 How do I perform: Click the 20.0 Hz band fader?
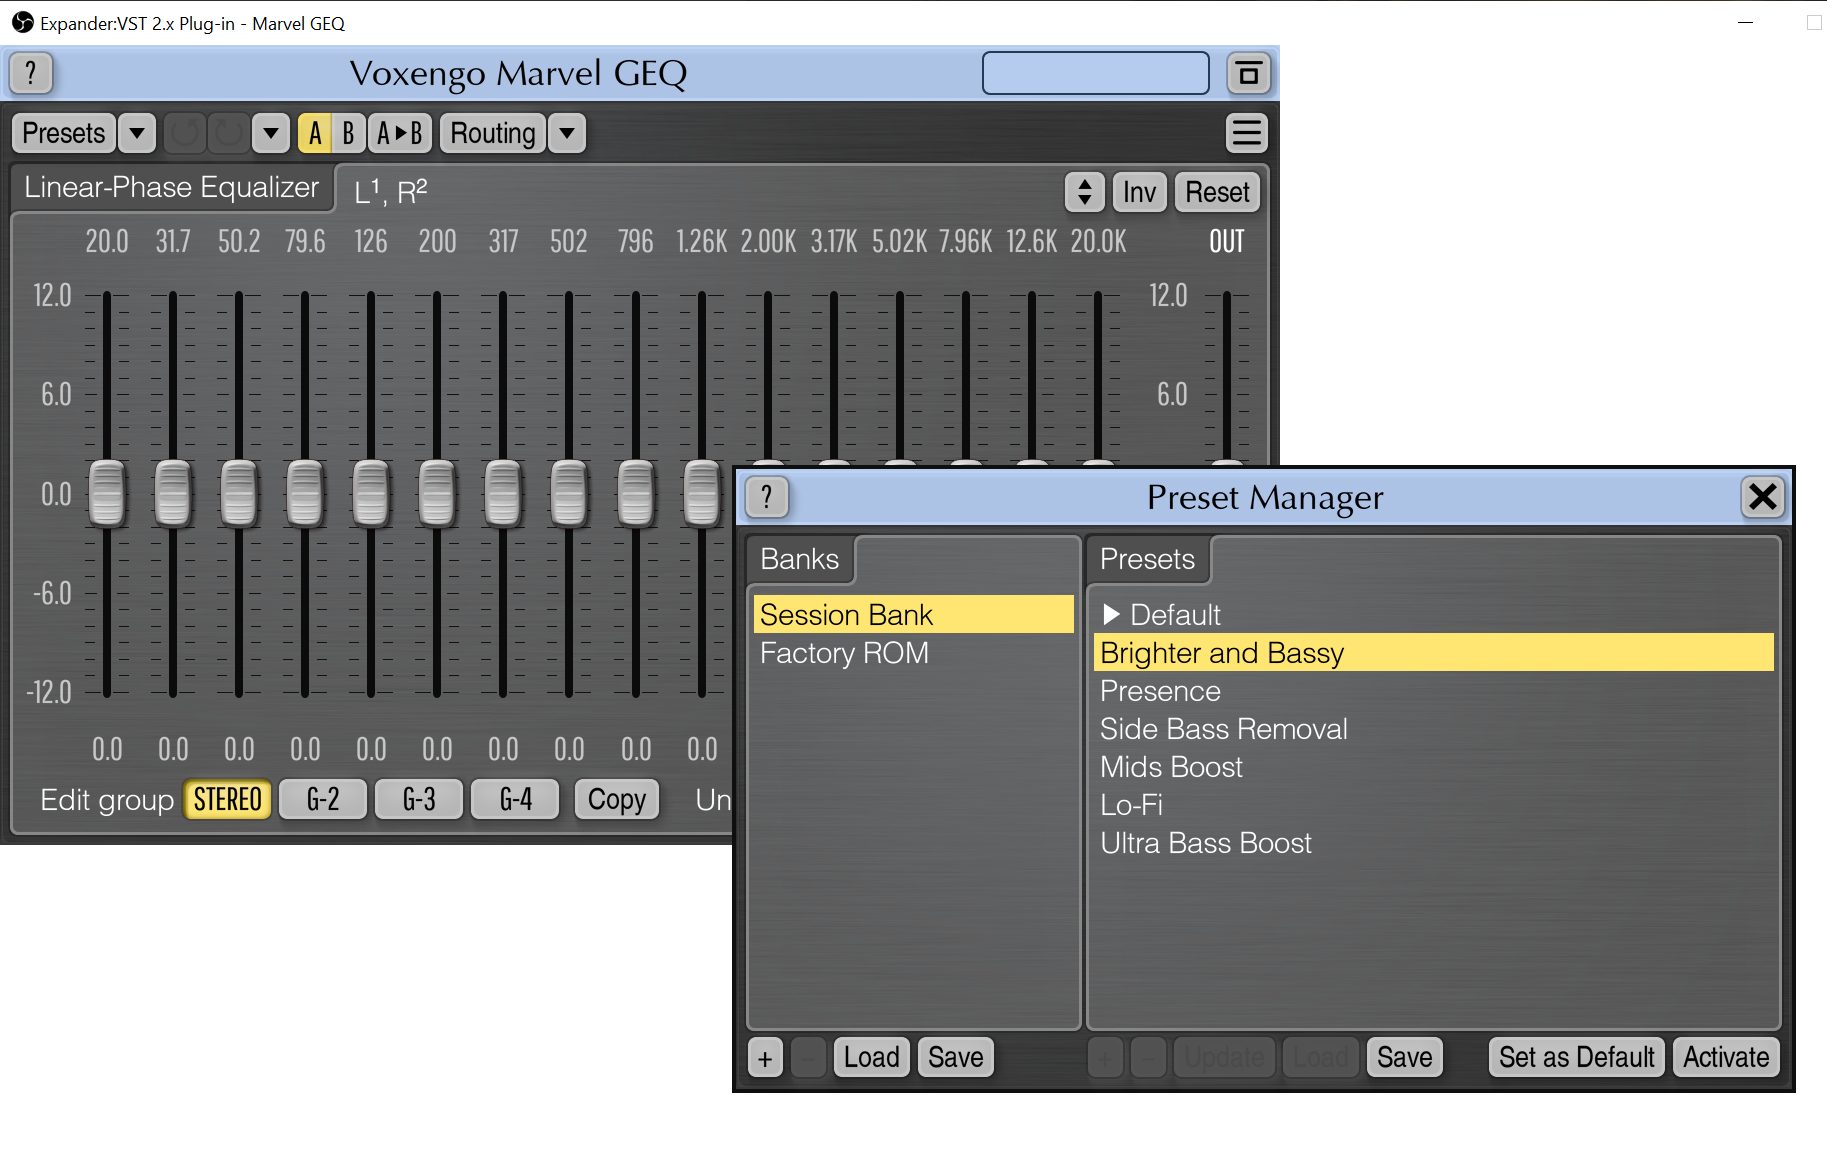[x=107, y=493]
